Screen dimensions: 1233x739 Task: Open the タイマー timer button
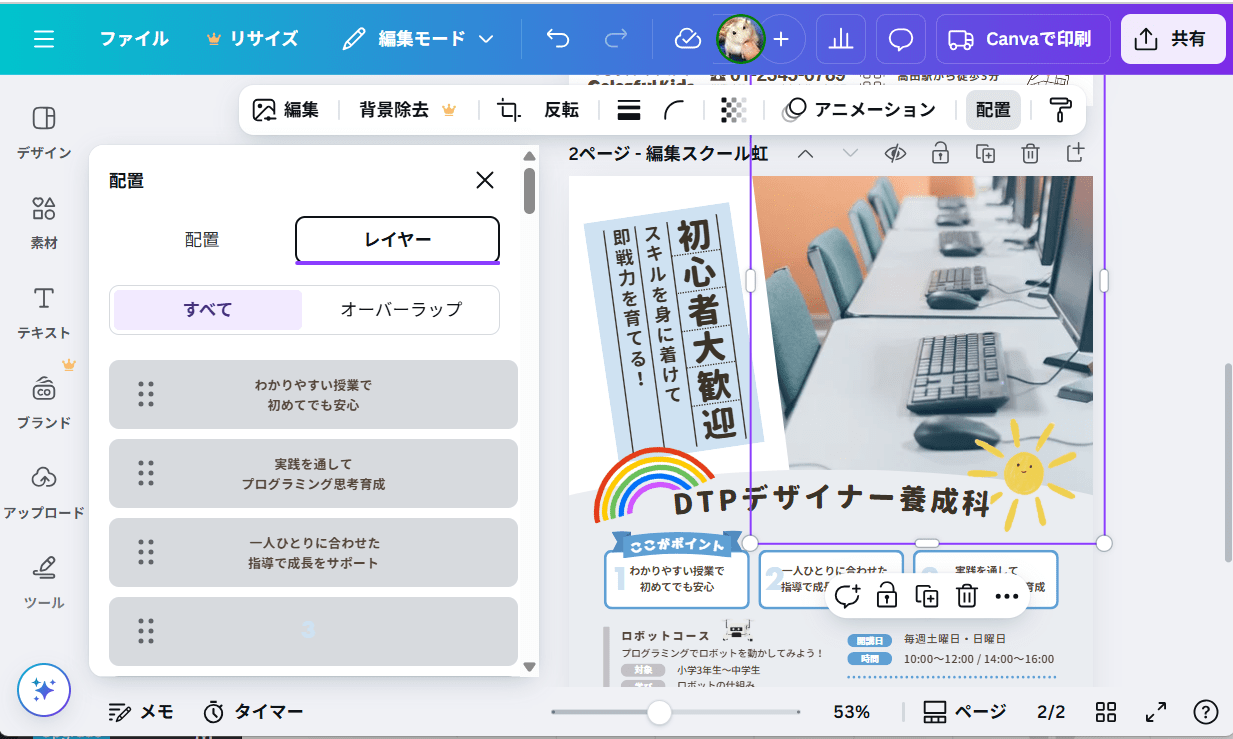(x=253, y=712)
